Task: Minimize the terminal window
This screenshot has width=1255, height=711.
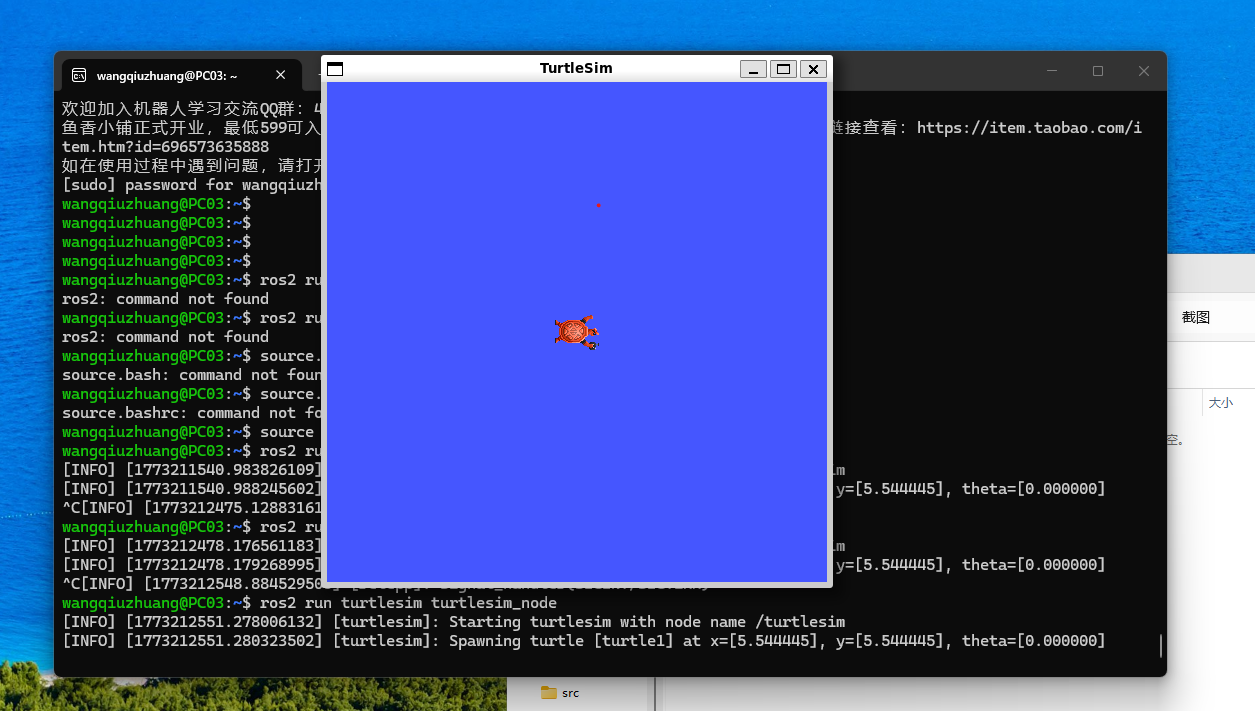Action: click(1052, 71)
